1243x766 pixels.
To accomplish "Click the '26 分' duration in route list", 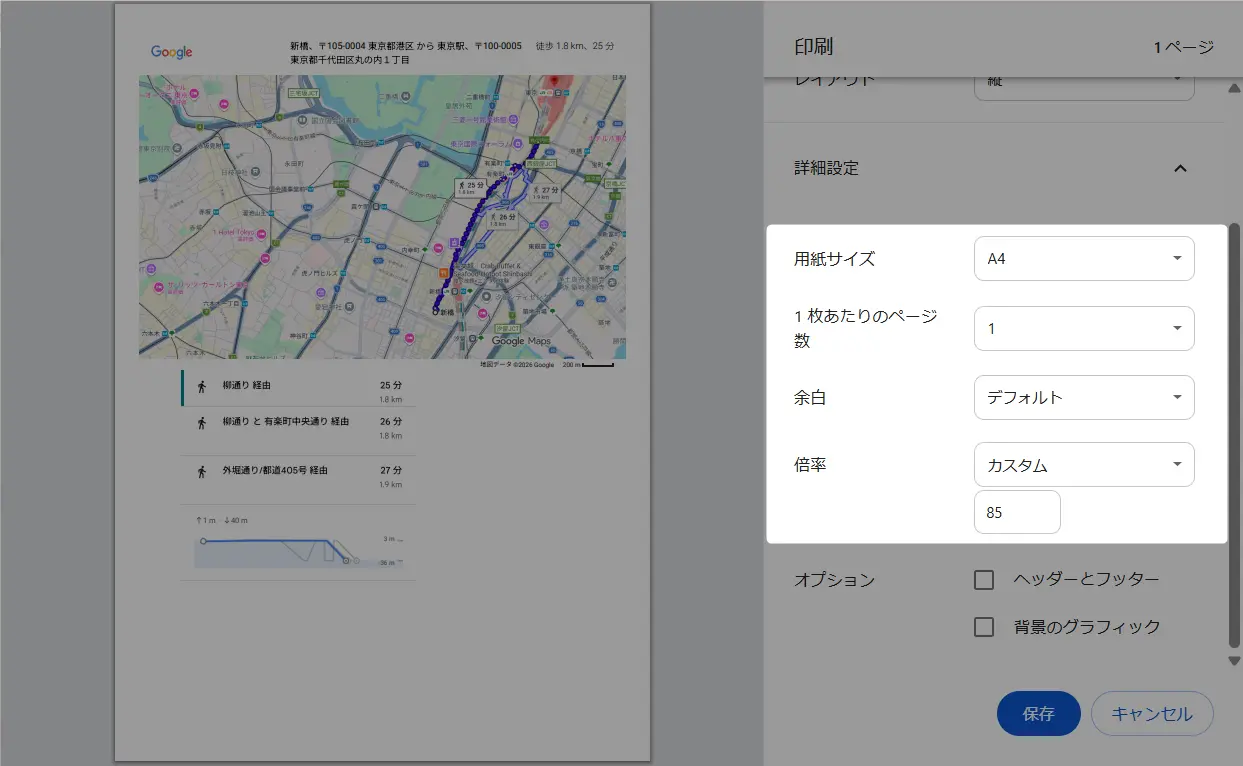I will pyautogui.click(x=391, y=422).
